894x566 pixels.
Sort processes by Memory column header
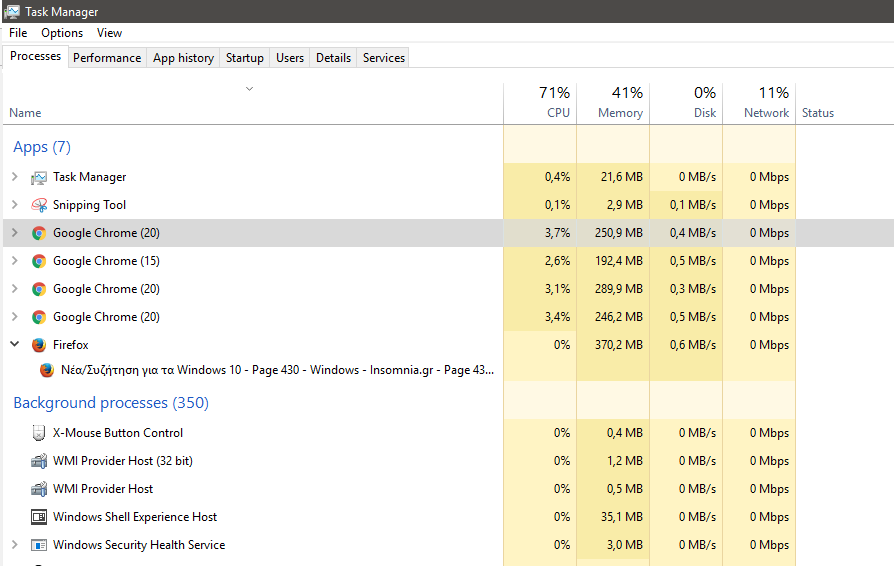613,104
